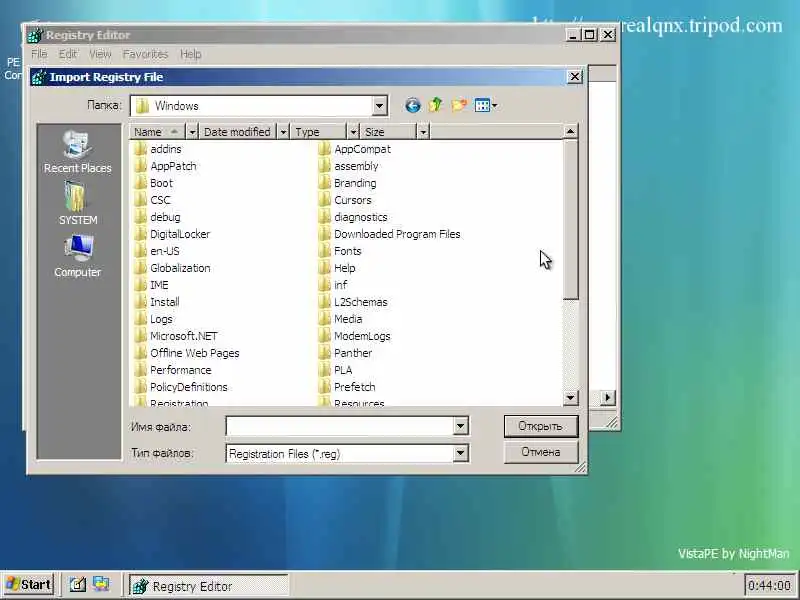Image resolution: width=800 pixels, height=600 pixels.
Task: Open the File menu in Registry Editor
Action: (x=39, y=54)
